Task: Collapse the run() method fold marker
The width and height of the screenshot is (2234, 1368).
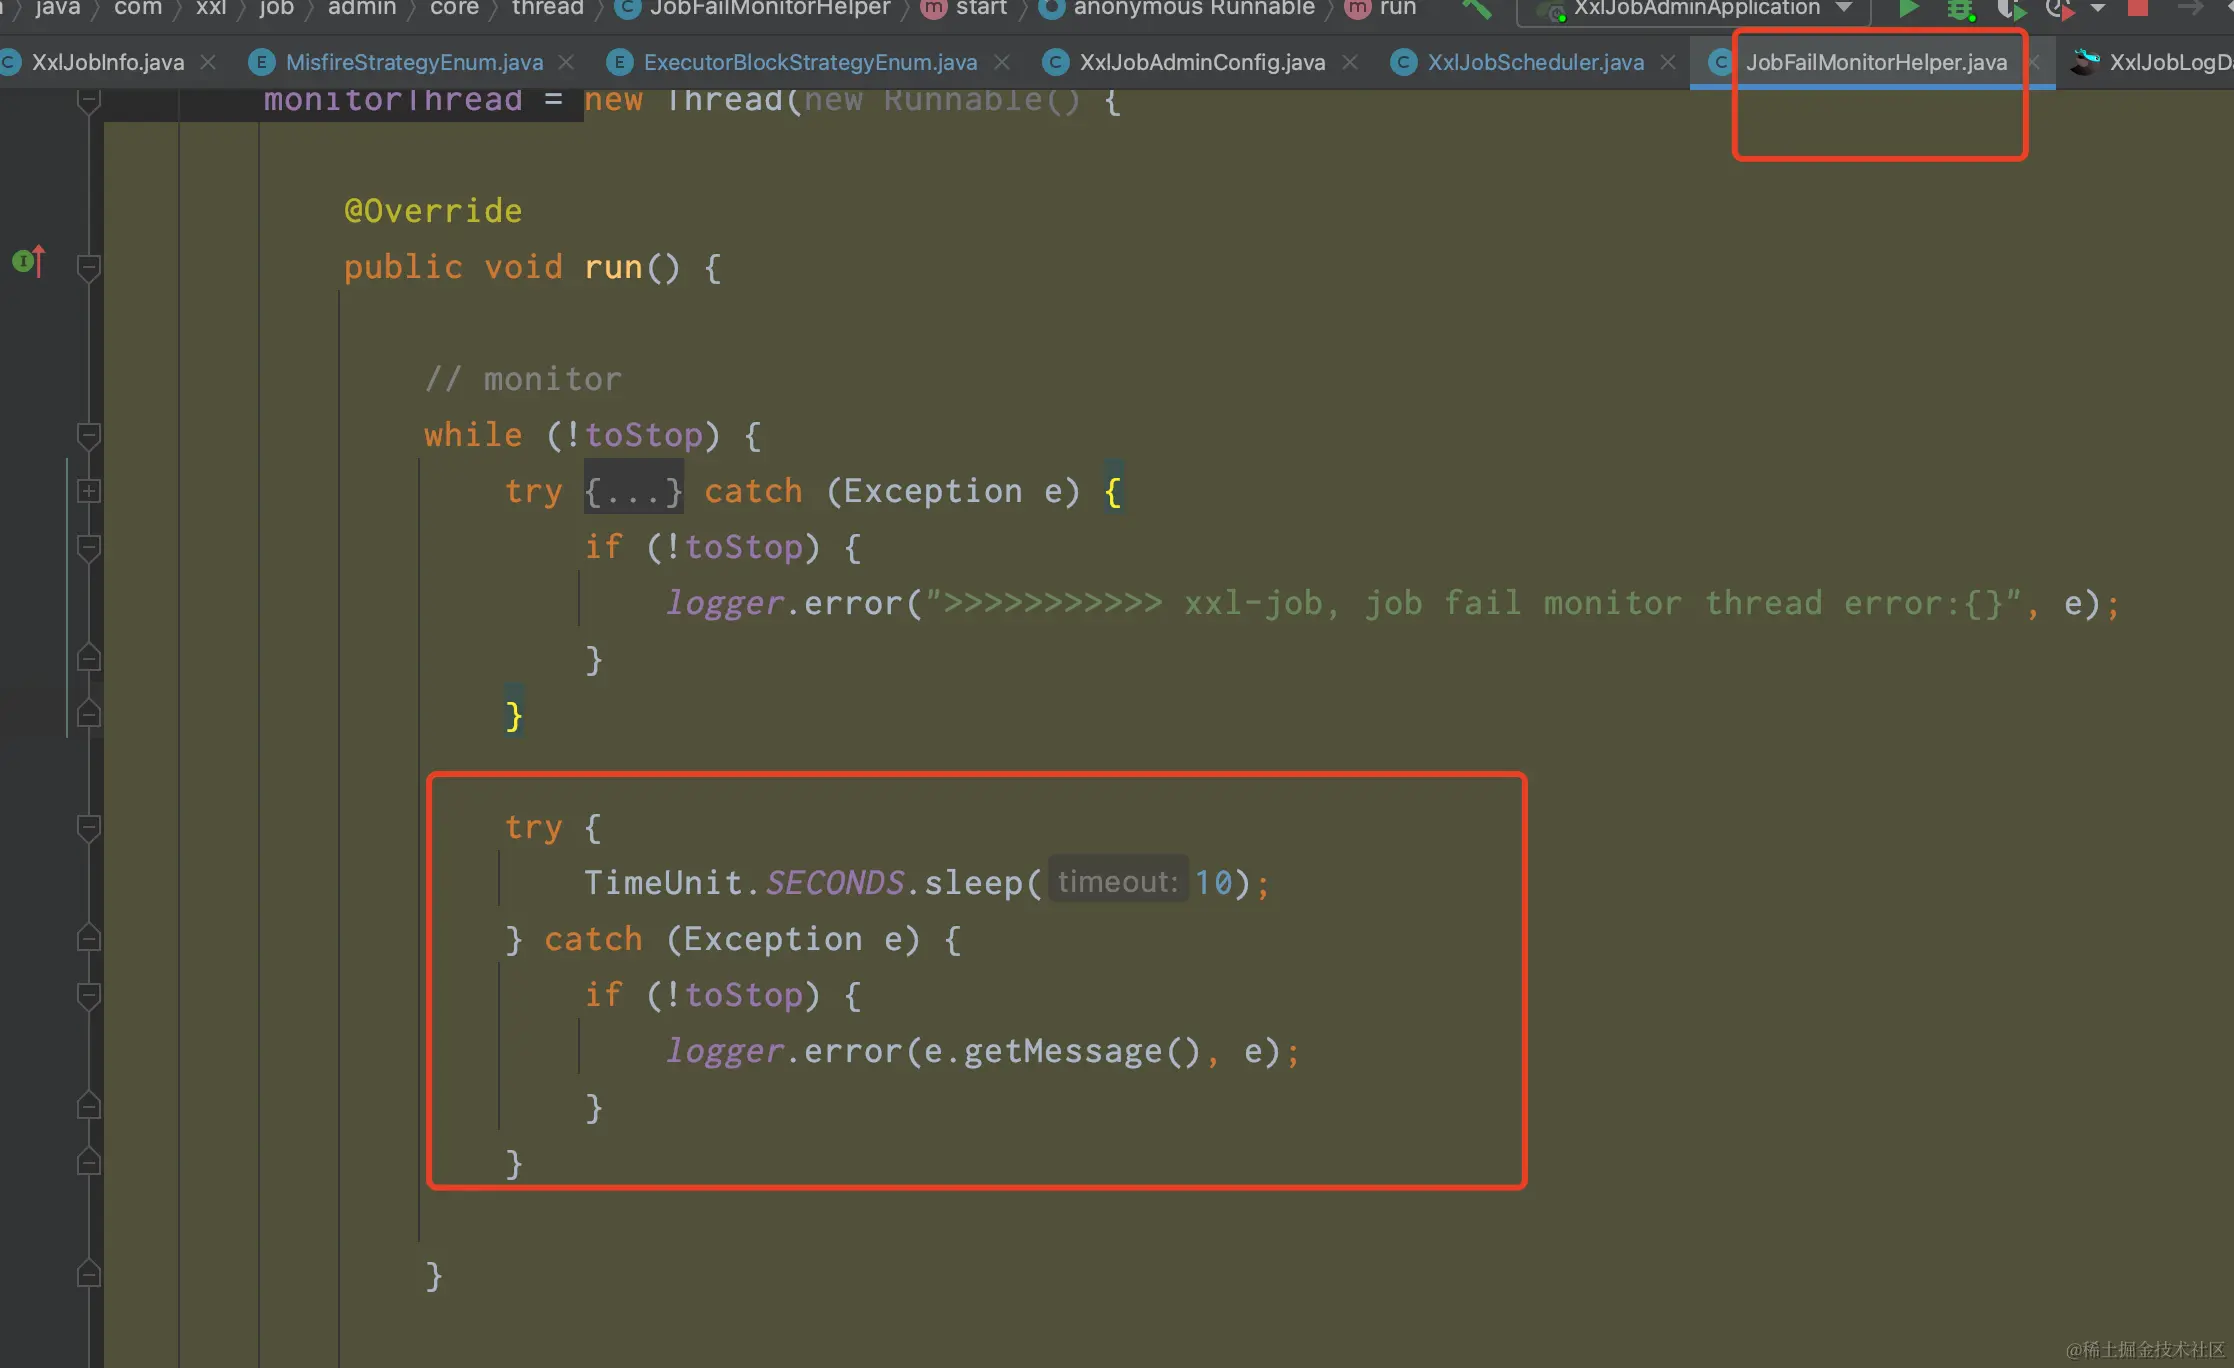Action: click(x=89, y=267)
